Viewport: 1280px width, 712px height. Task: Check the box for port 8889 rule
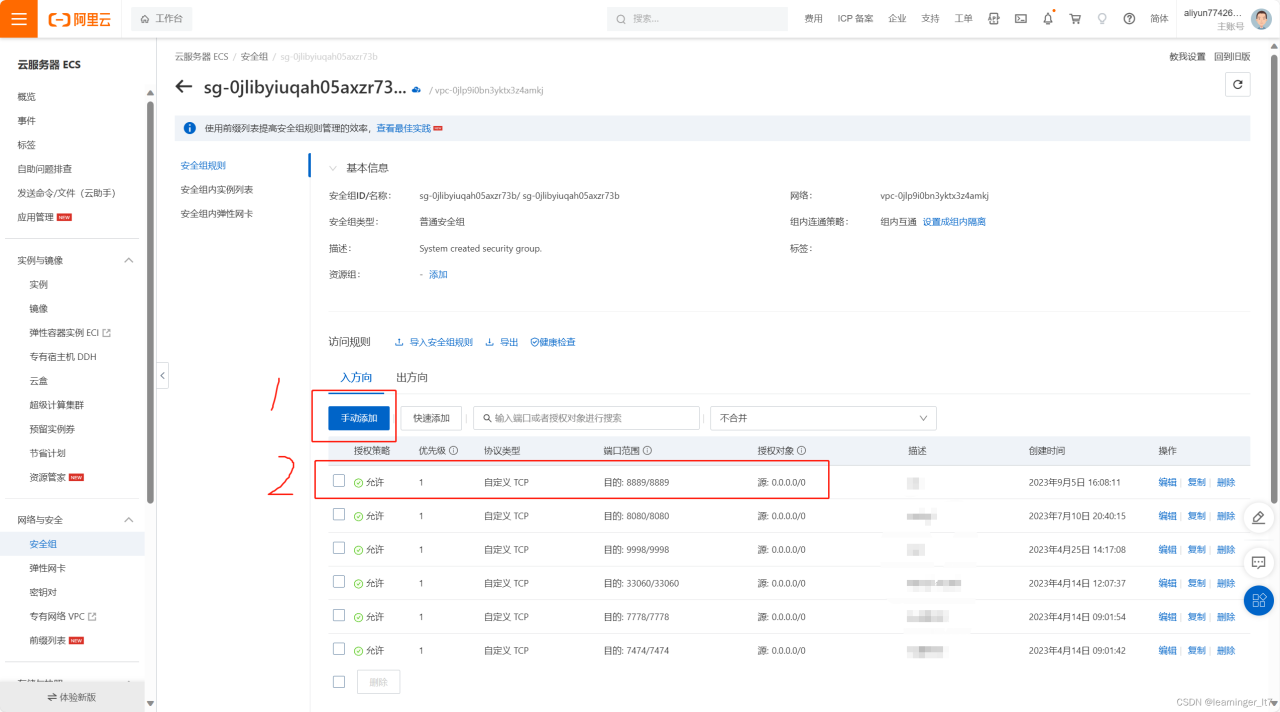pyautogui.click(x=339, y=481)
